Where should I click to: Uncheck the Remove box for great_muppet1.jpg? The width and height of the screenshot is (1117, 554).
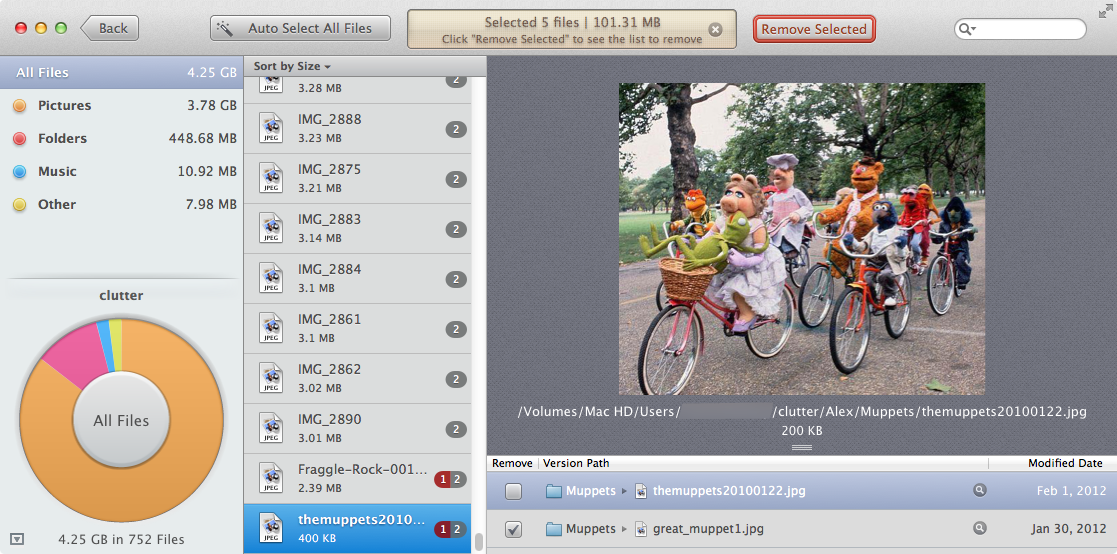tap(513, 529)
